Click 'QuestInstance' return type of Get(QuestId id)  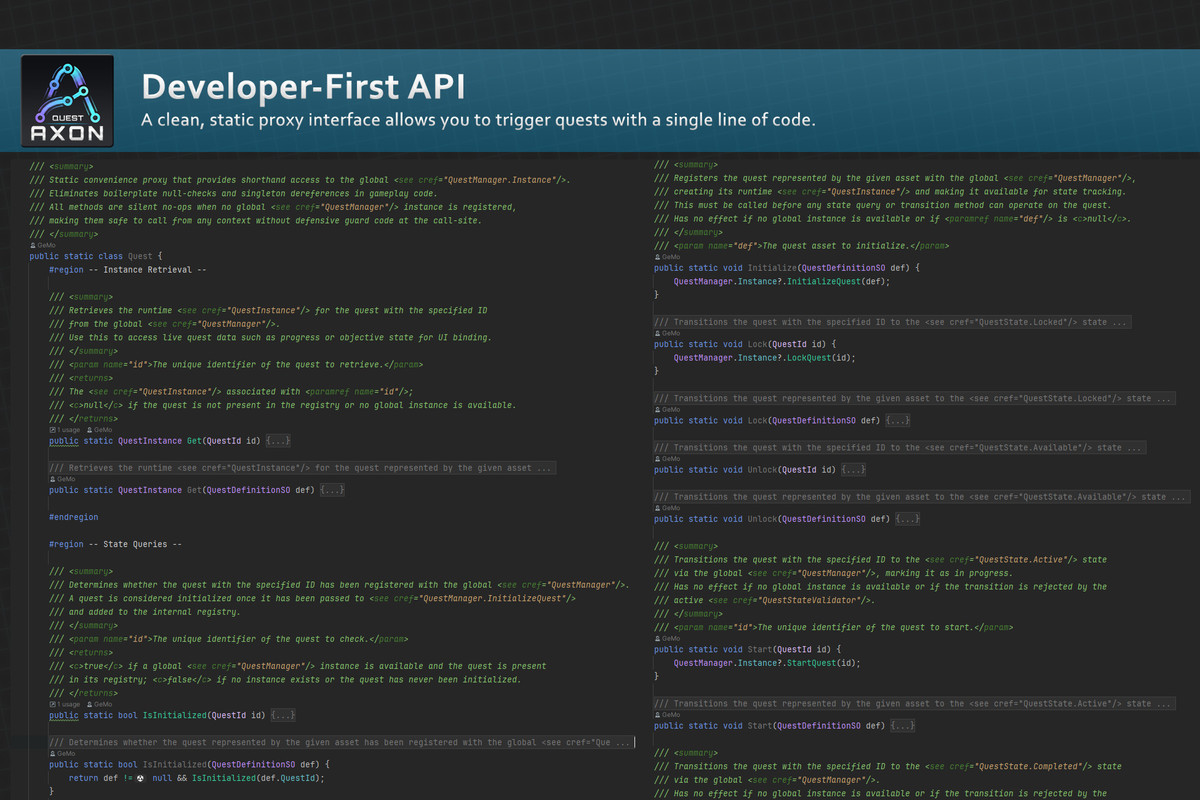[x=150, y=441]
